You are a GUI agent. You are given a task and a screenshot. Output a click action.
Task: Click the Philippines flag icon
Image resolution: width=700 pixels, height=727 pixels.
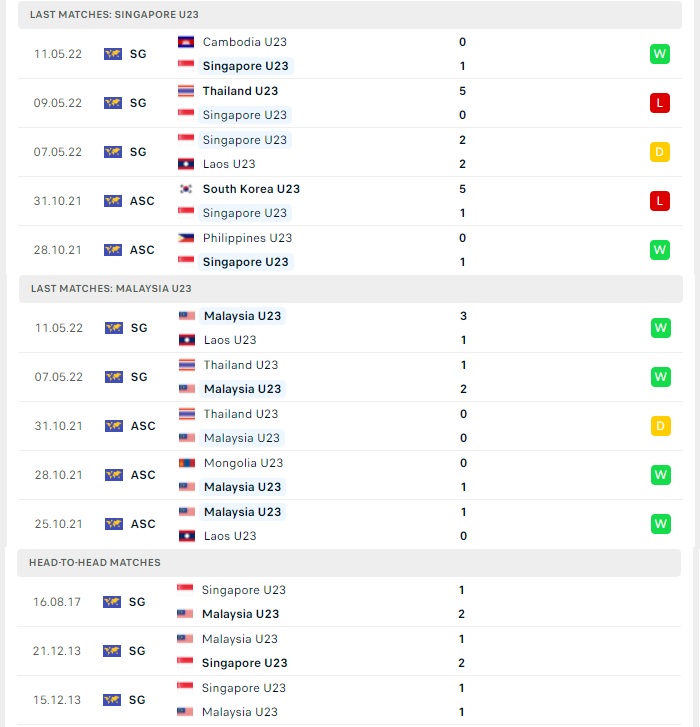click(186, 238)
